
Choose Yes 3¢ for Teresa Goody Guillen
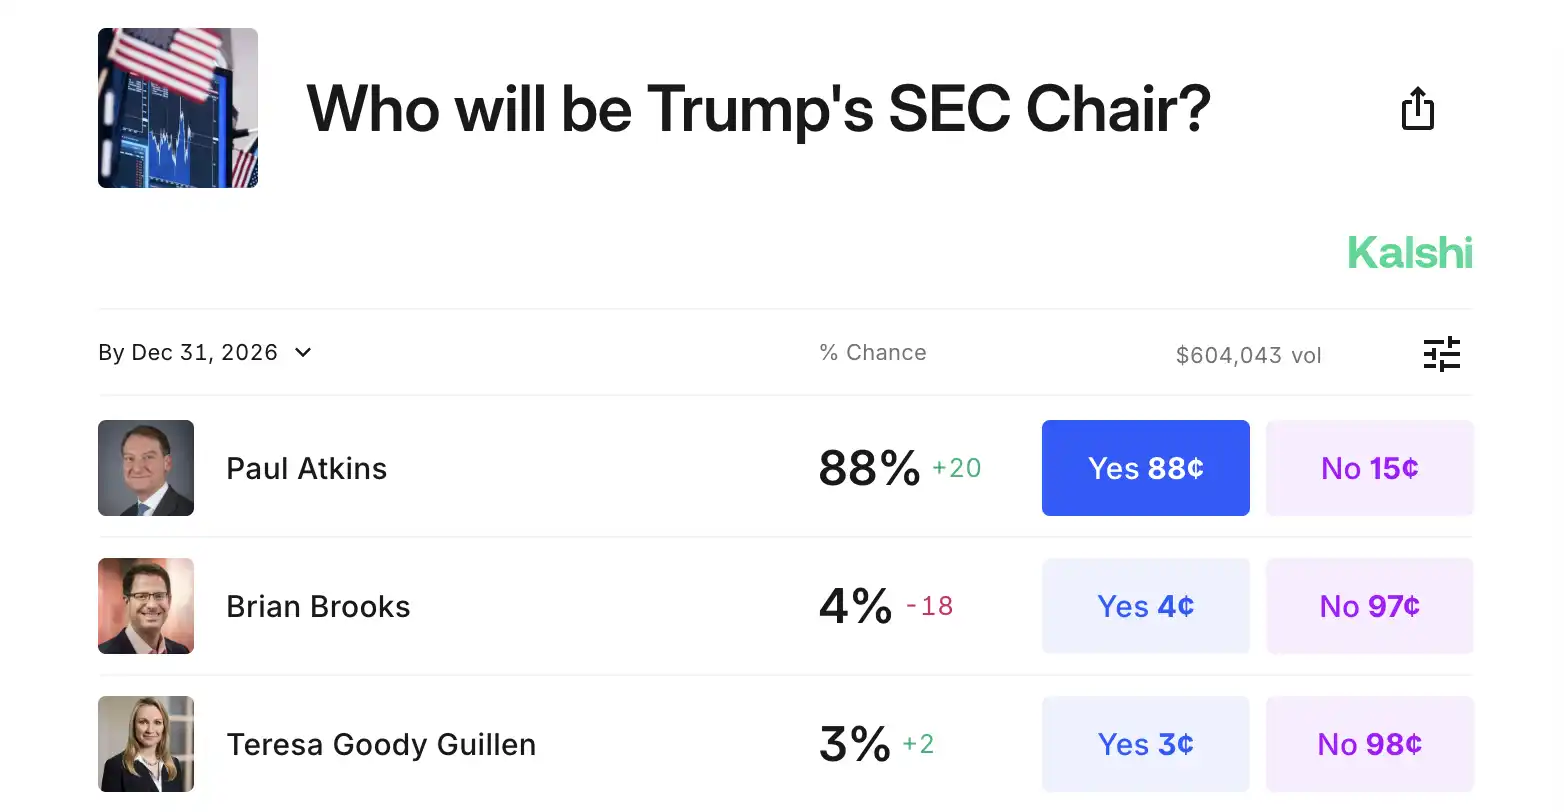tap(1145, 744)
